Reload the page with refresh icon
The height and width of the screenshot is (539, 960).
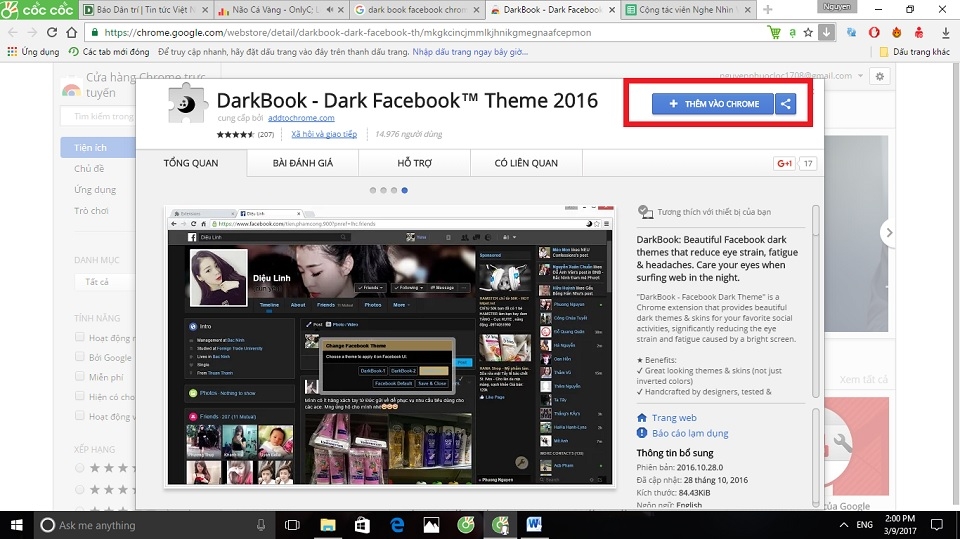click(51, 32)
